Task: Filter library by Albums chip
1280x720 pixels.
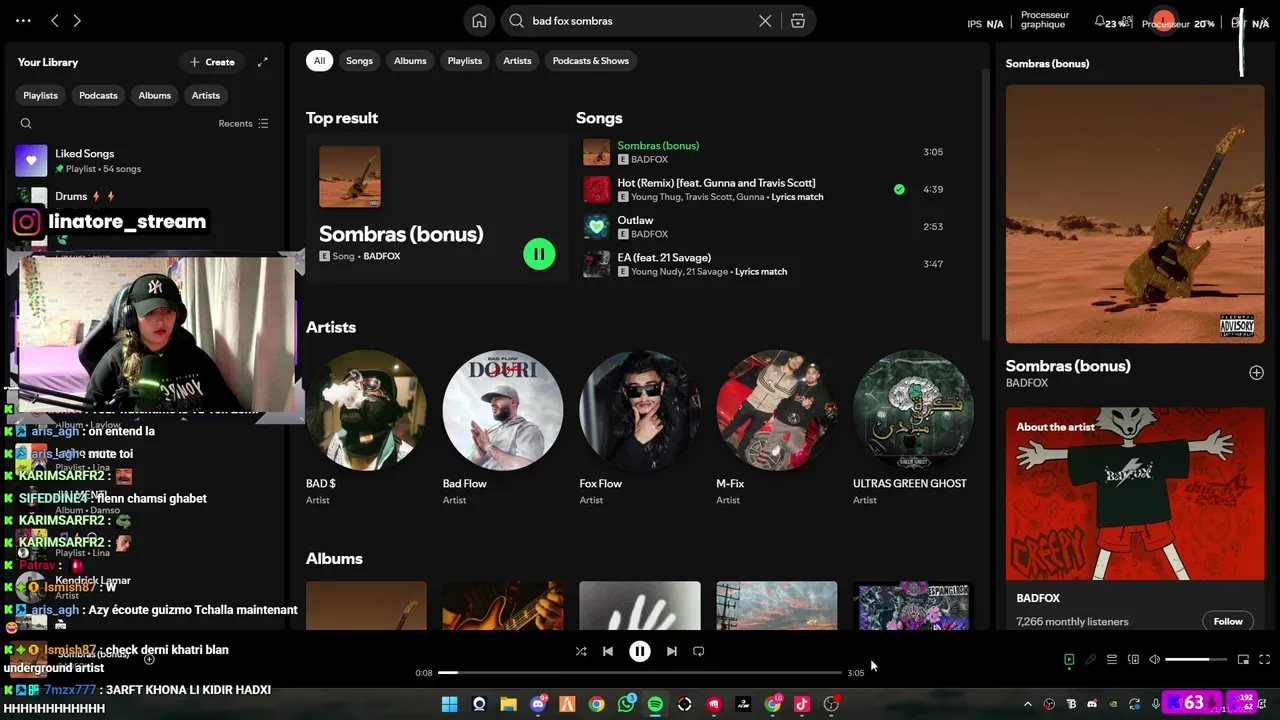Action: (154, 95)
